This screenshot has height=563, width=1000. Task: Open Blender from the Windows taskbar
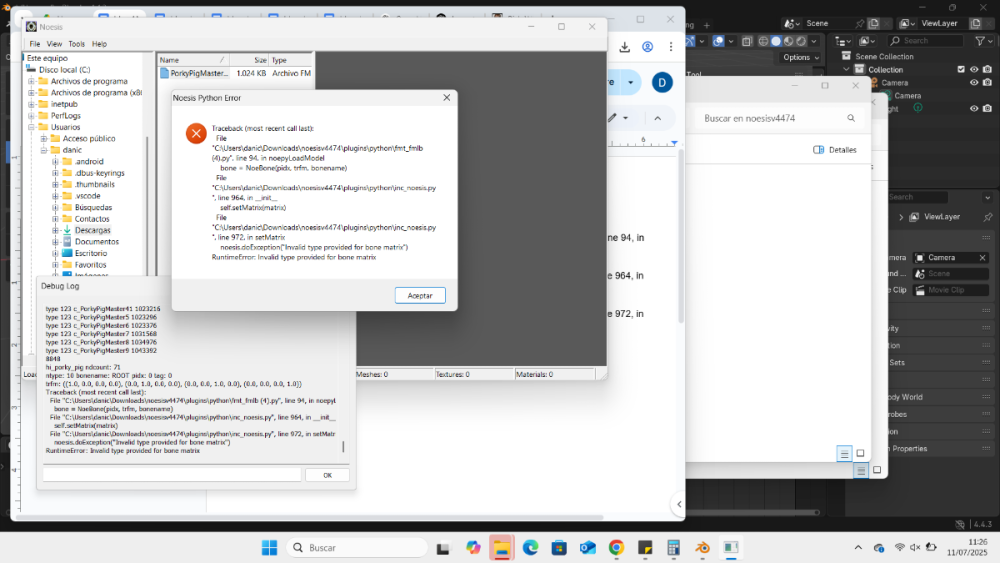coord(703,548)
